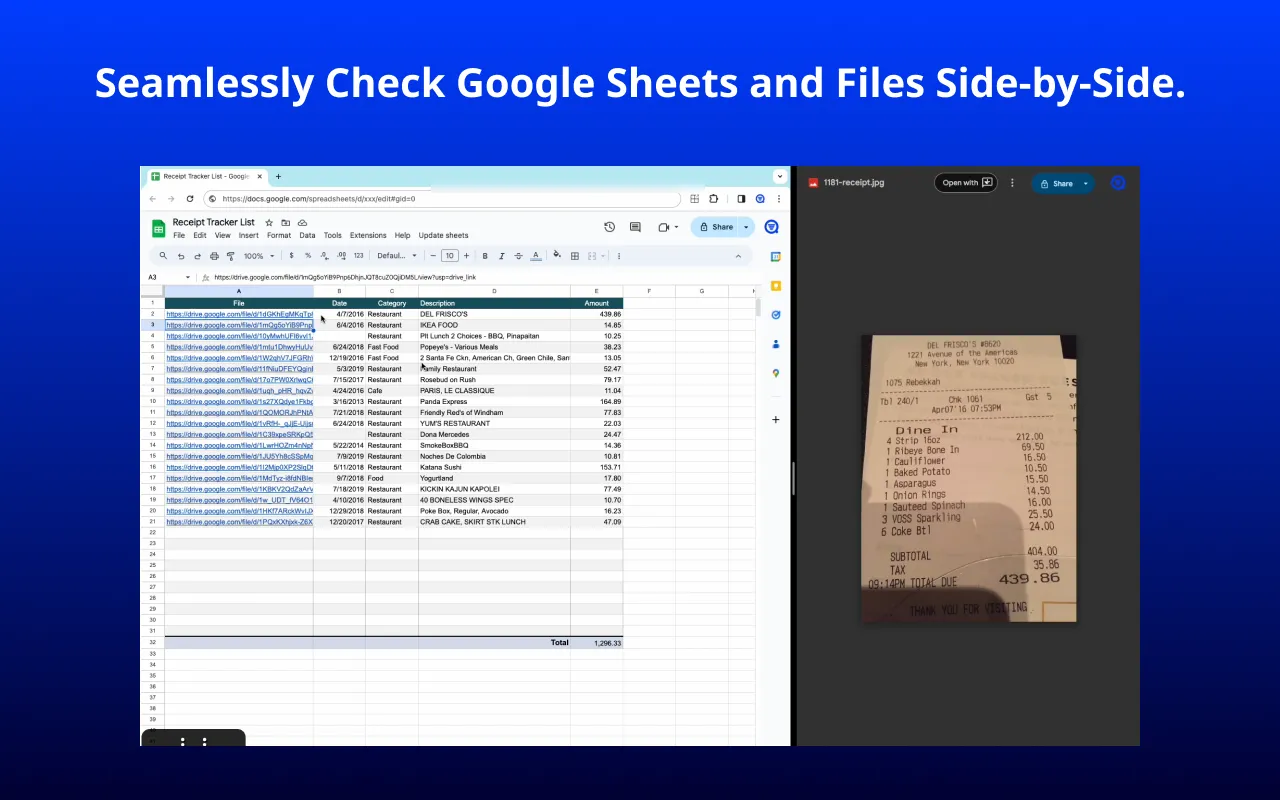
Task: Expand the Share button dropdown arrow
Action: coord(745,227)
